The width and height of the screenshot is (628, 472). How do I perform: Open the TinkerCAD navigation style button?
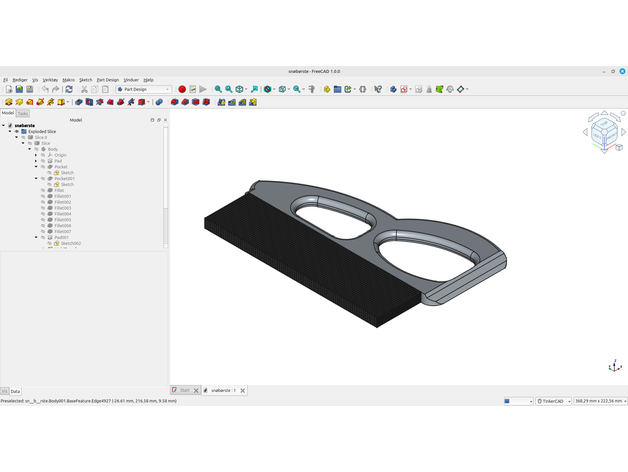(553, 401)
